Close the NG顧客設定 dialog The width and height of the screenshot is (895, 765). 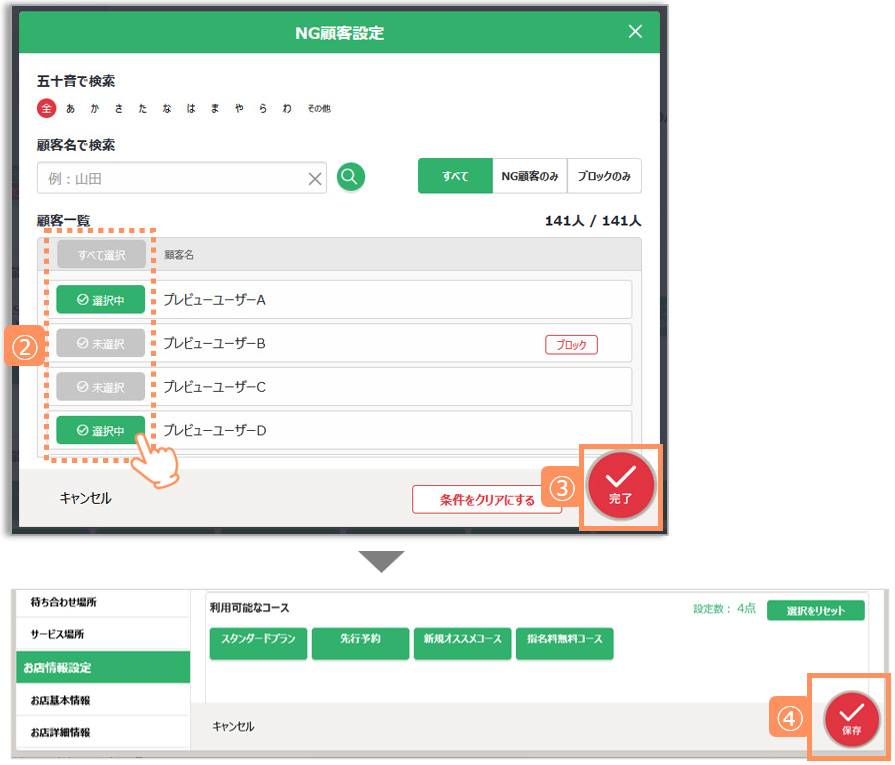pos(635,32)
